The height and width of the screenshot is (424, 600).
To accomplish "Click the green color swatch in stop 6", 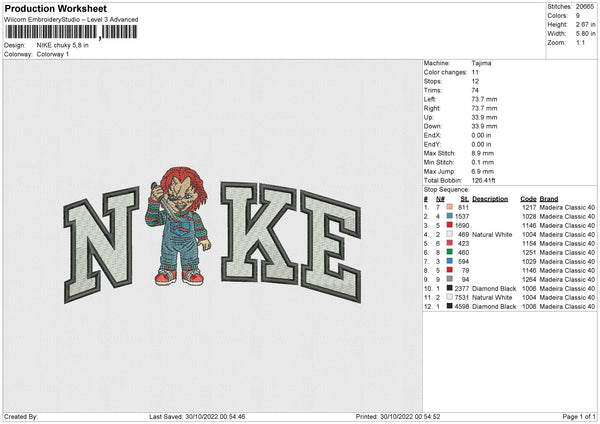I will (x=449, y=252).
